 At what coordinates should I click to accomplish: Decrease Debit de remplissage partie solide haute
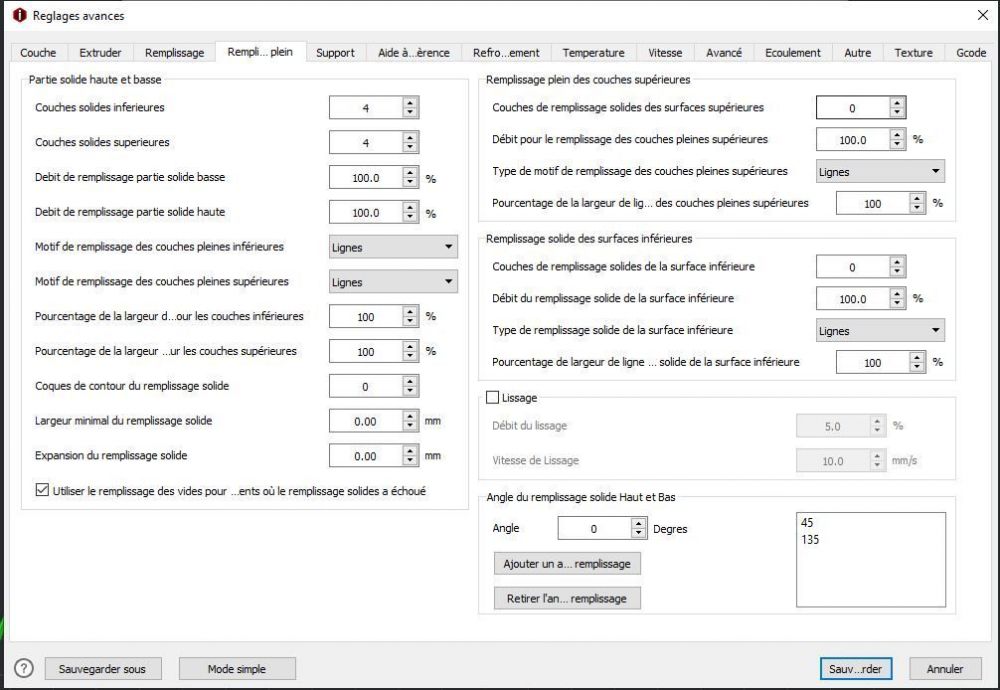410,217
